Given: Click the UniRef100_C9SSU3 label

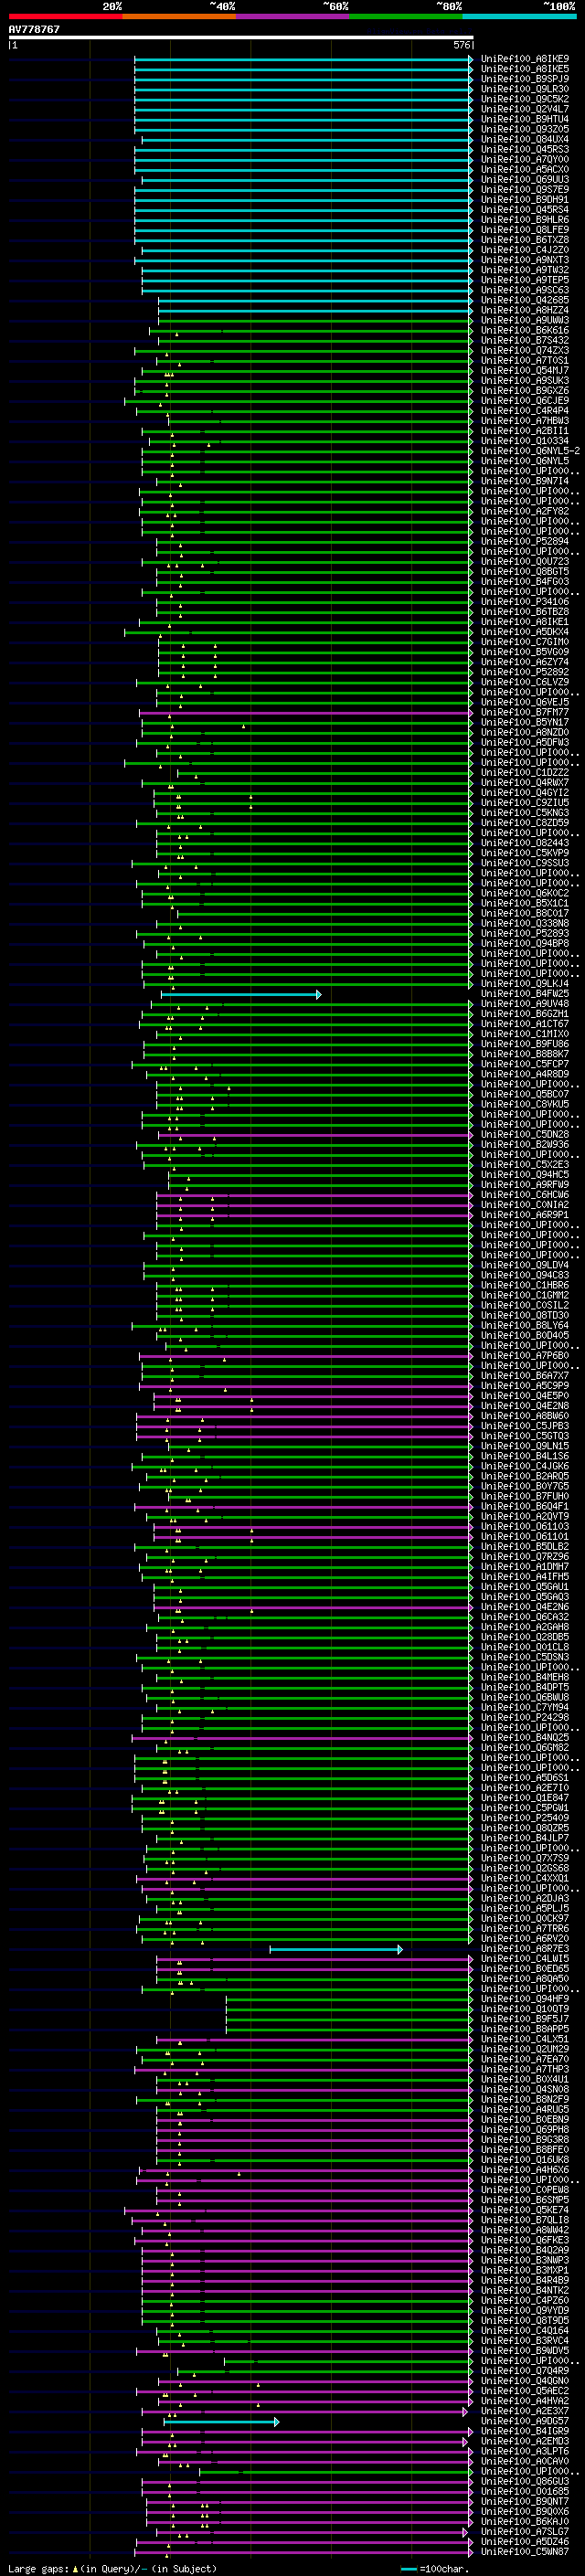Looking at the screenshot, I should pos(525,863).
